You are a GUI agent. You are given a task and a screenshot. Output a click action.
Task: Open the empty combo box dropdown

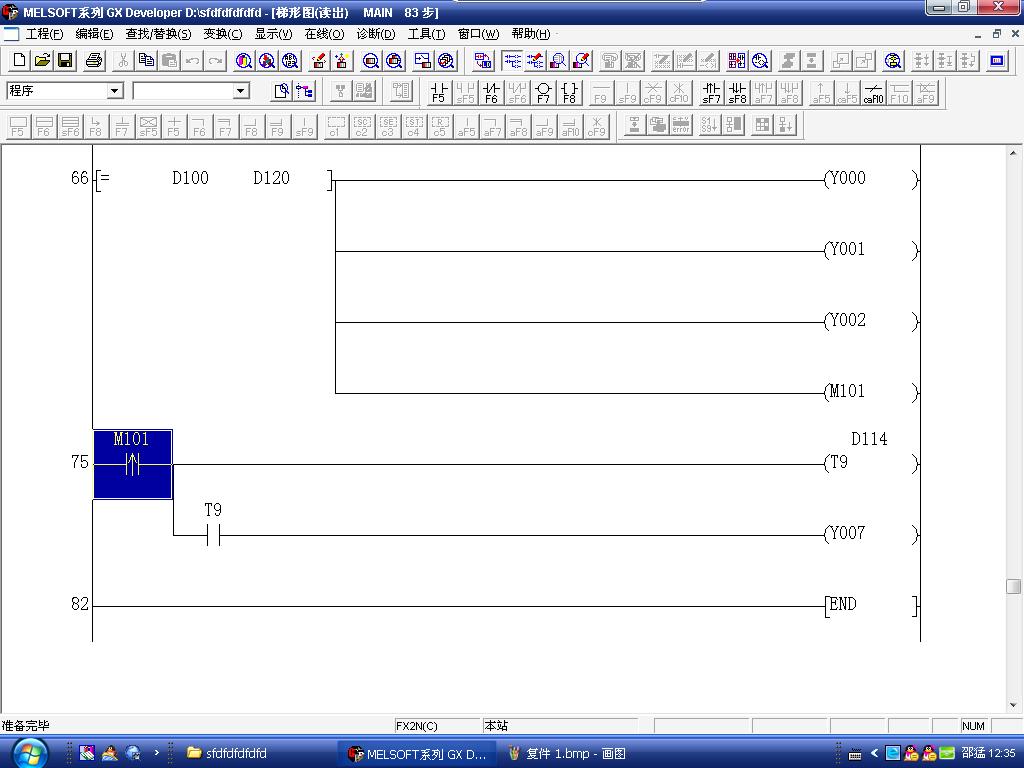pyautogui.click(x=240, y=91)
